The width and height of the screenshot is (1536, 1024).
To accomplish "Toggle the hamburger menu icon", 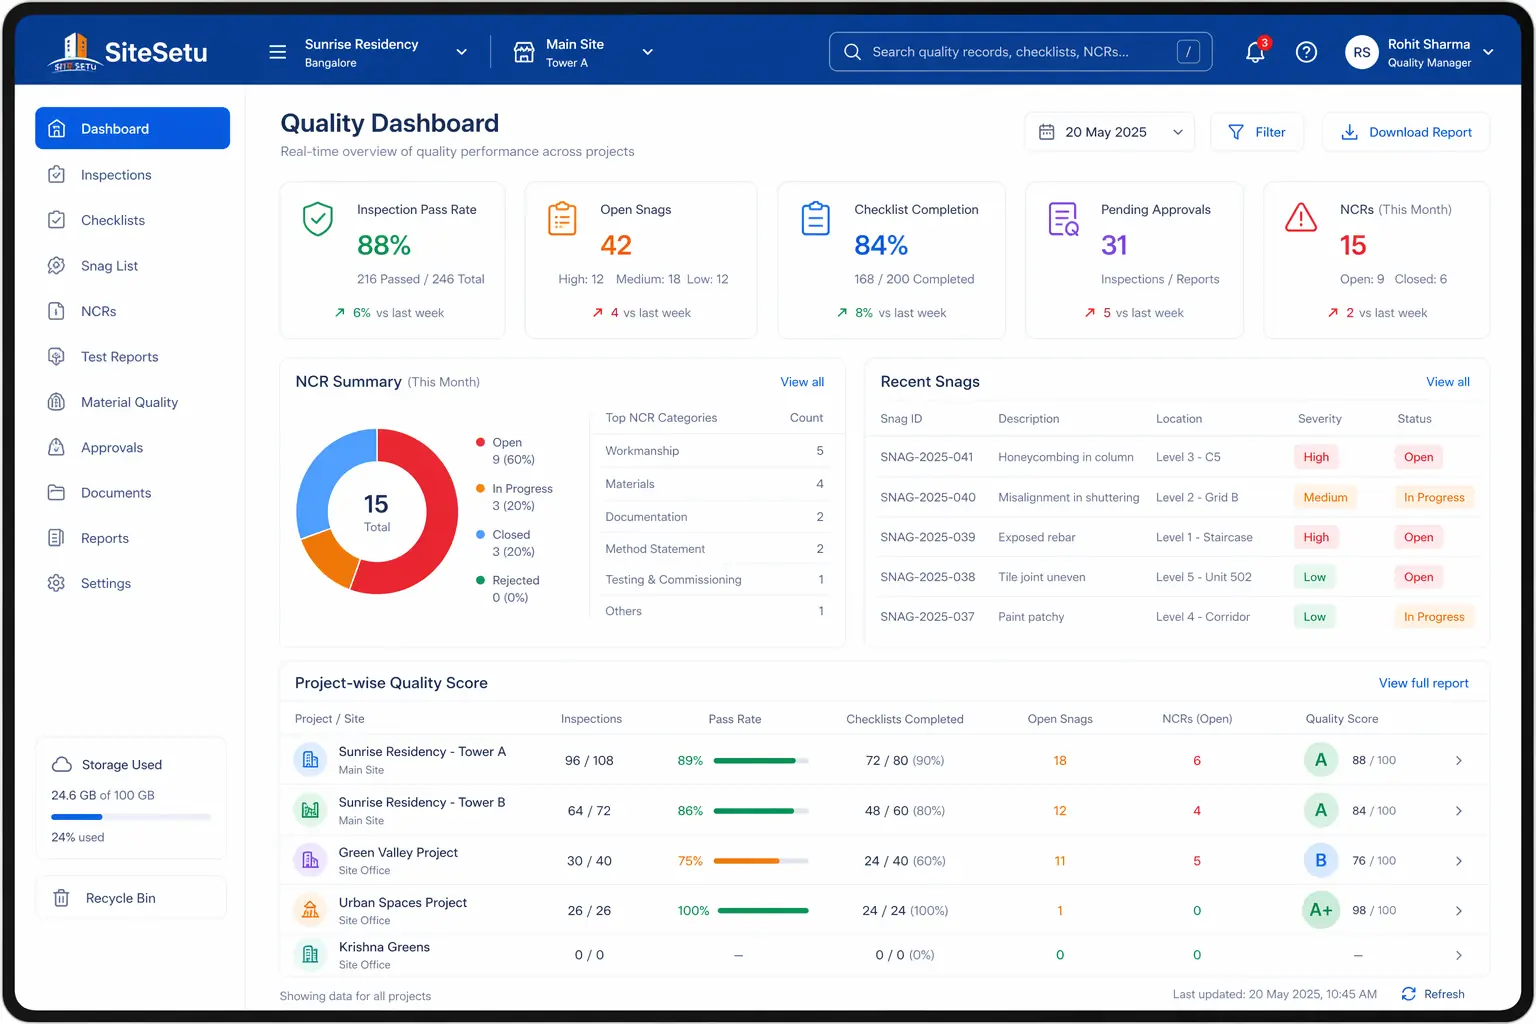I will (278, 52).
